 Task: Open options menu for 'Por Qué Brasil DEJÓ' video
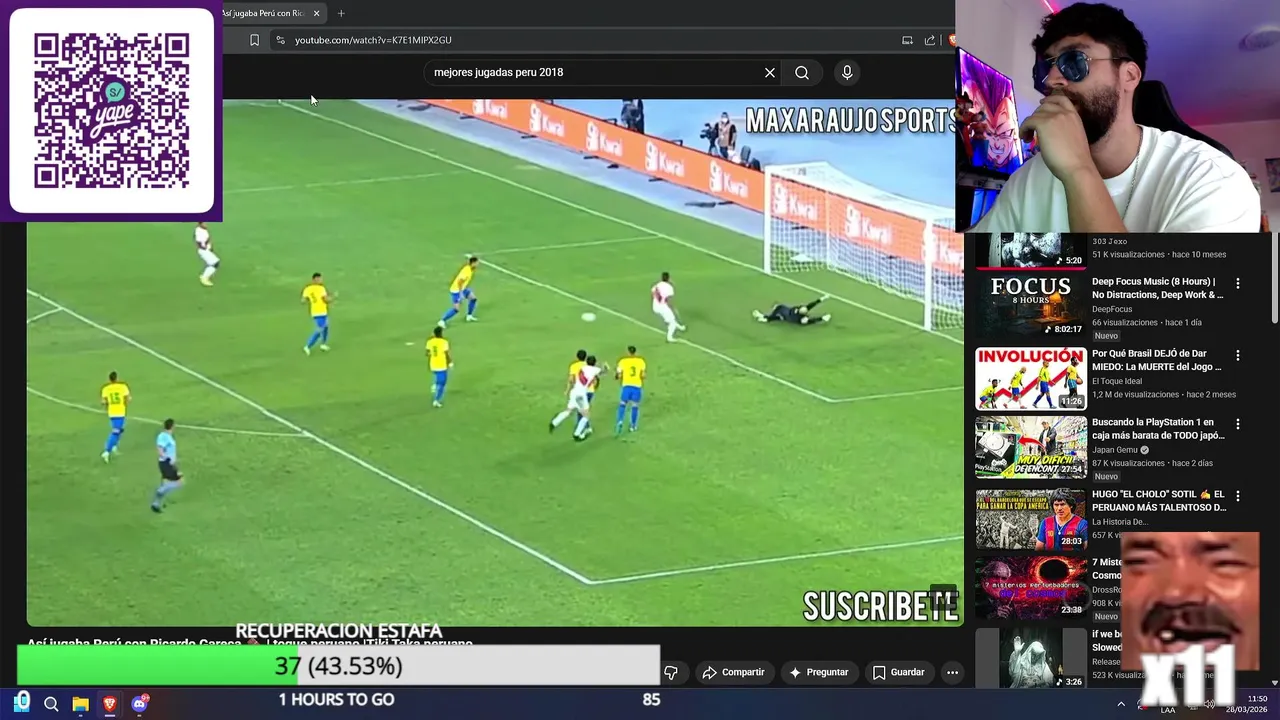tap(1238, 355)
